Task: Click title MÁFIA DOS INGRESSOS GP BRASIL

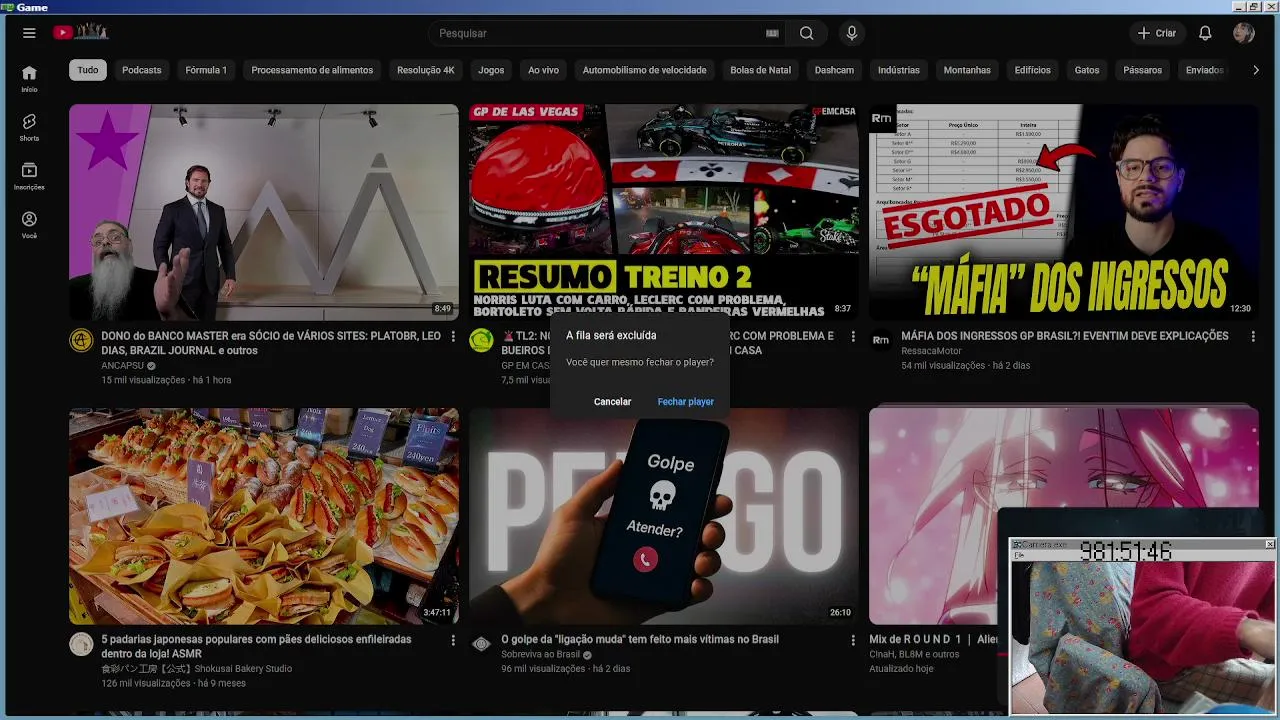Action: pos(1064,336)
